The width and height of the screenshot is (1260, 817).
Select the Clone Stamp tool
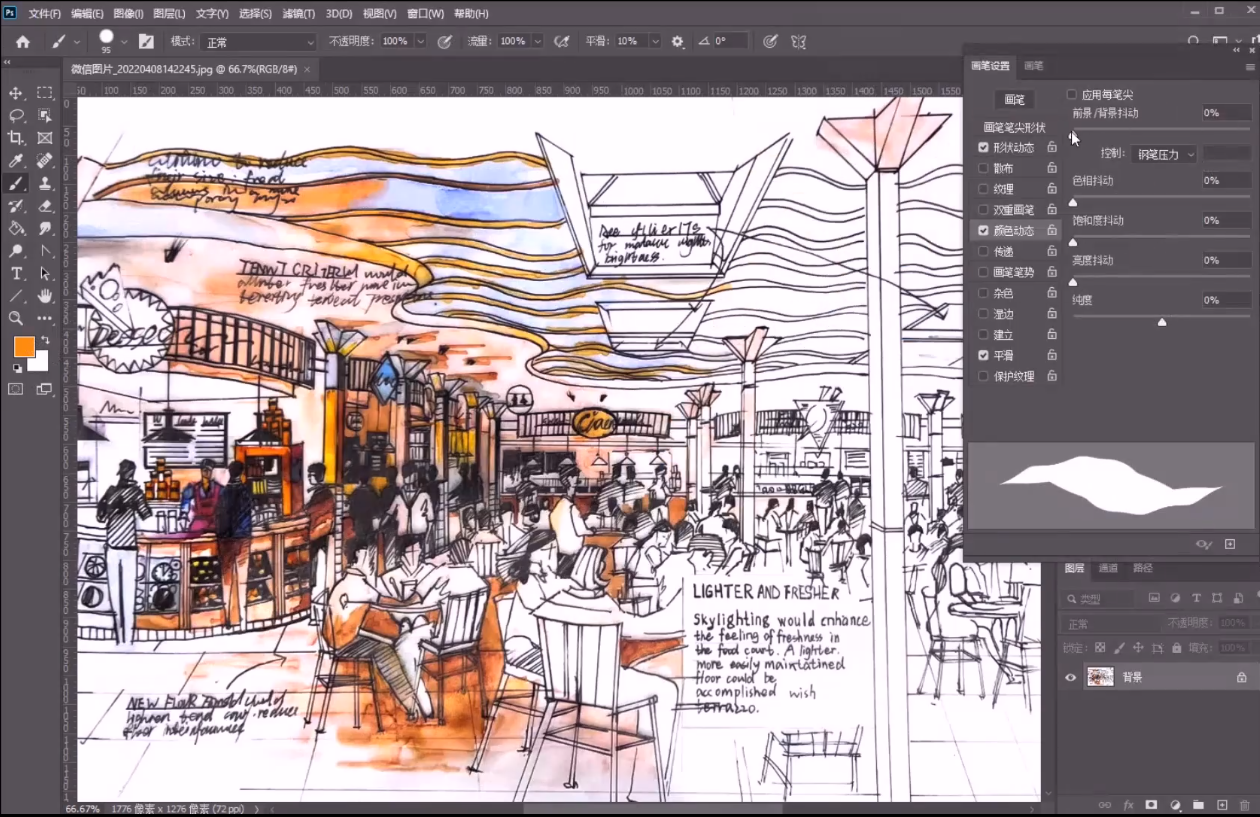(45, 184)
